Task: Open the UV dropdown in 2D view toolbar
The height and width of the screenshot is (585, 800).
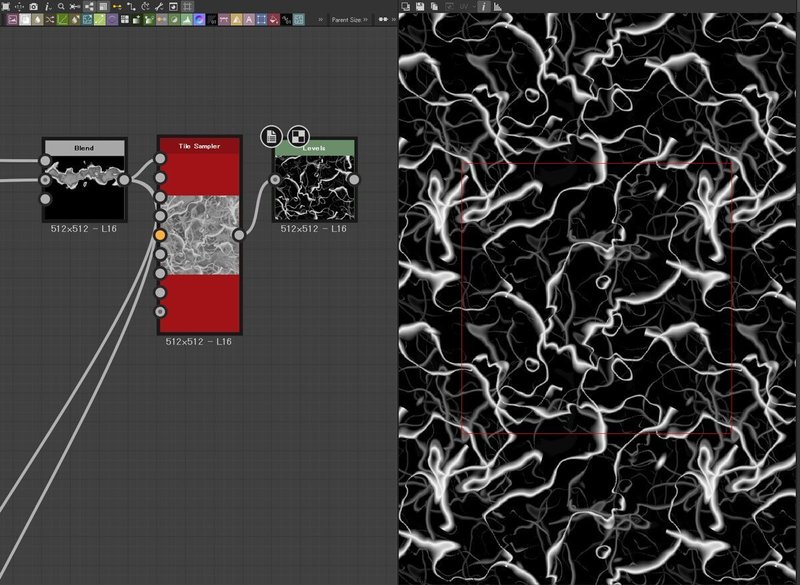Action: [467, 7]
